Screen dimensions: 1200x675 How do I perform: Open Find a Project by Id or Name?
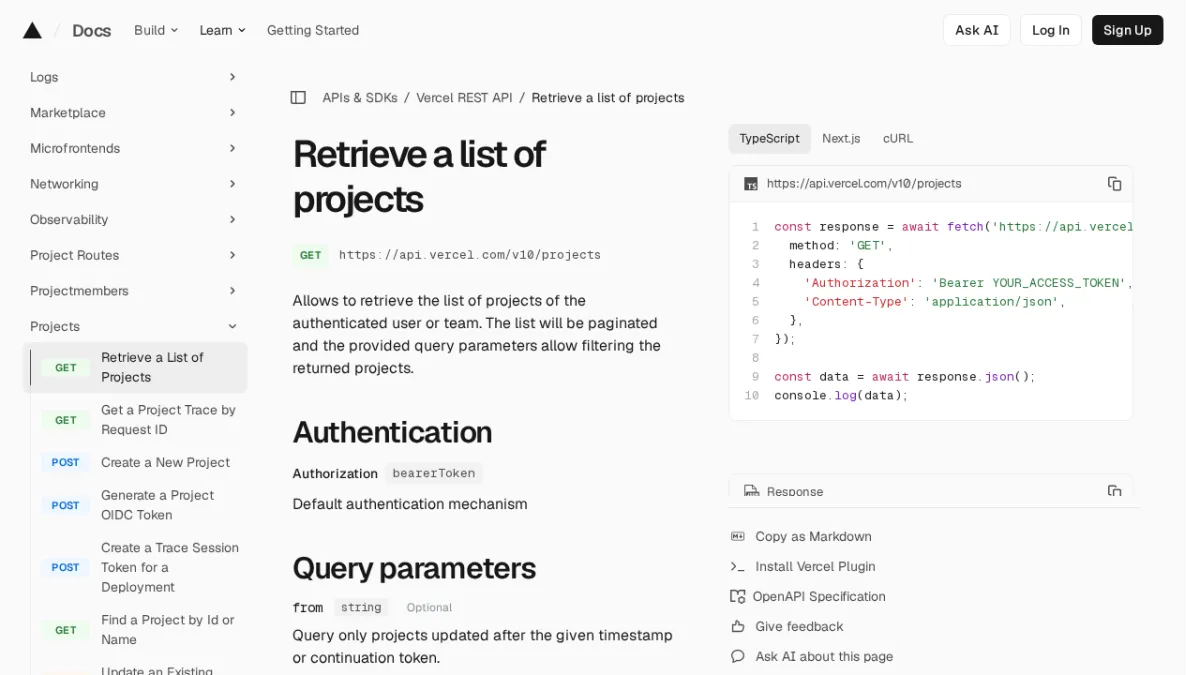point(135,630)
